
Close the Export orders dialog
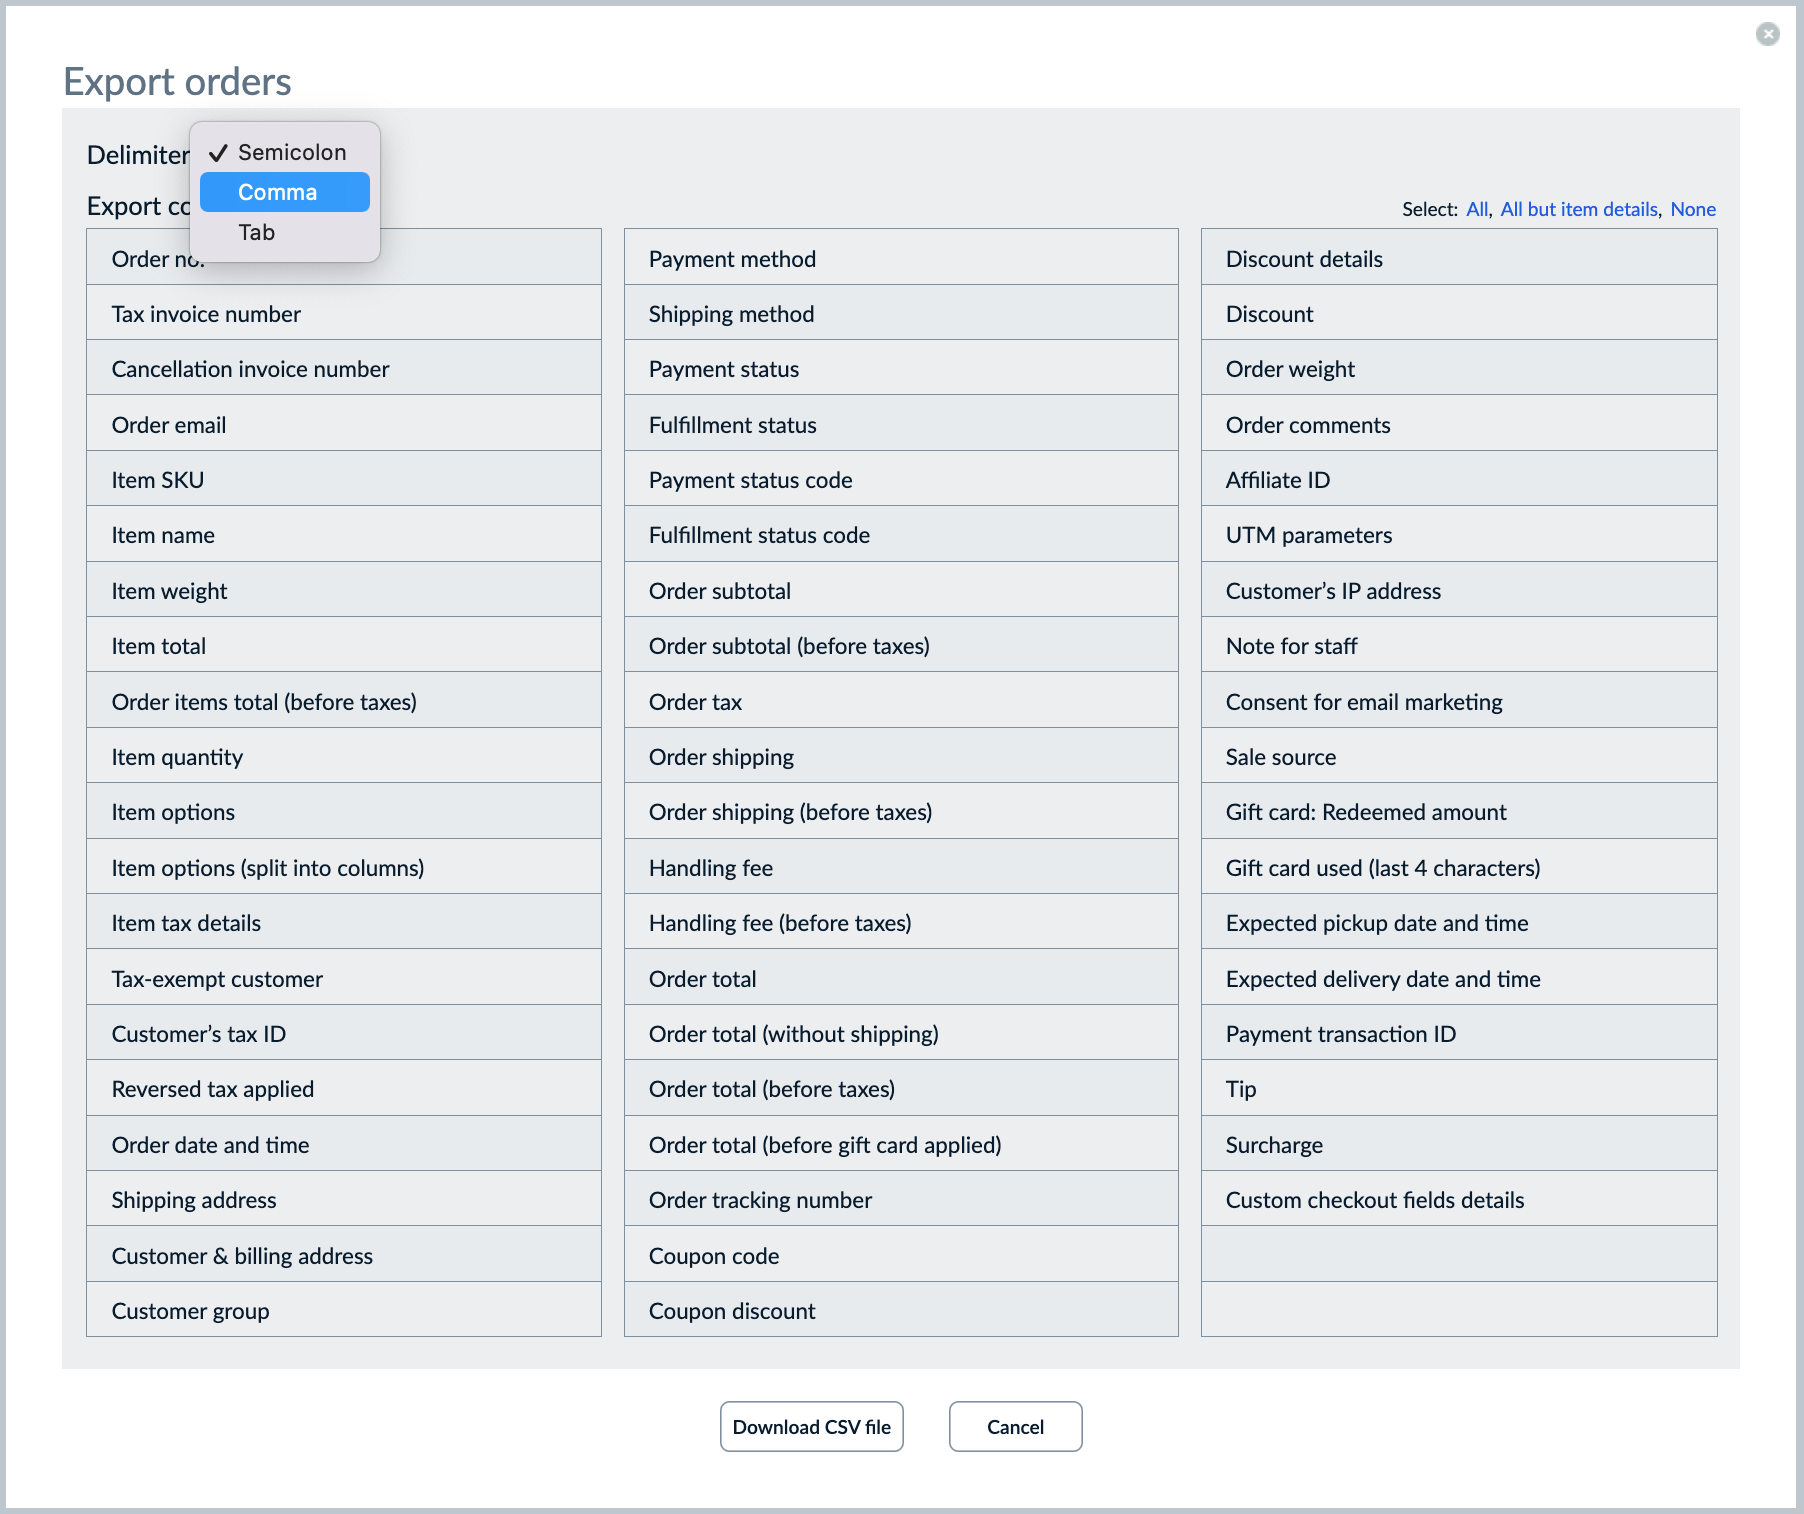coord(1768,33)
